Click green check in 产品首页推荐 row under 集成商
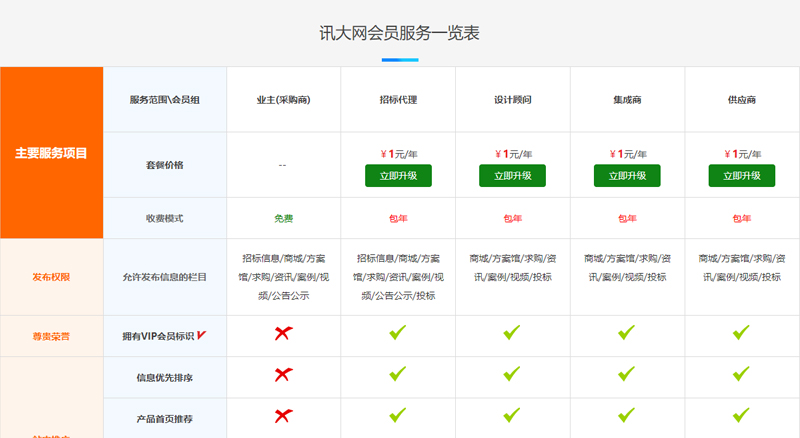 [627, 415]
